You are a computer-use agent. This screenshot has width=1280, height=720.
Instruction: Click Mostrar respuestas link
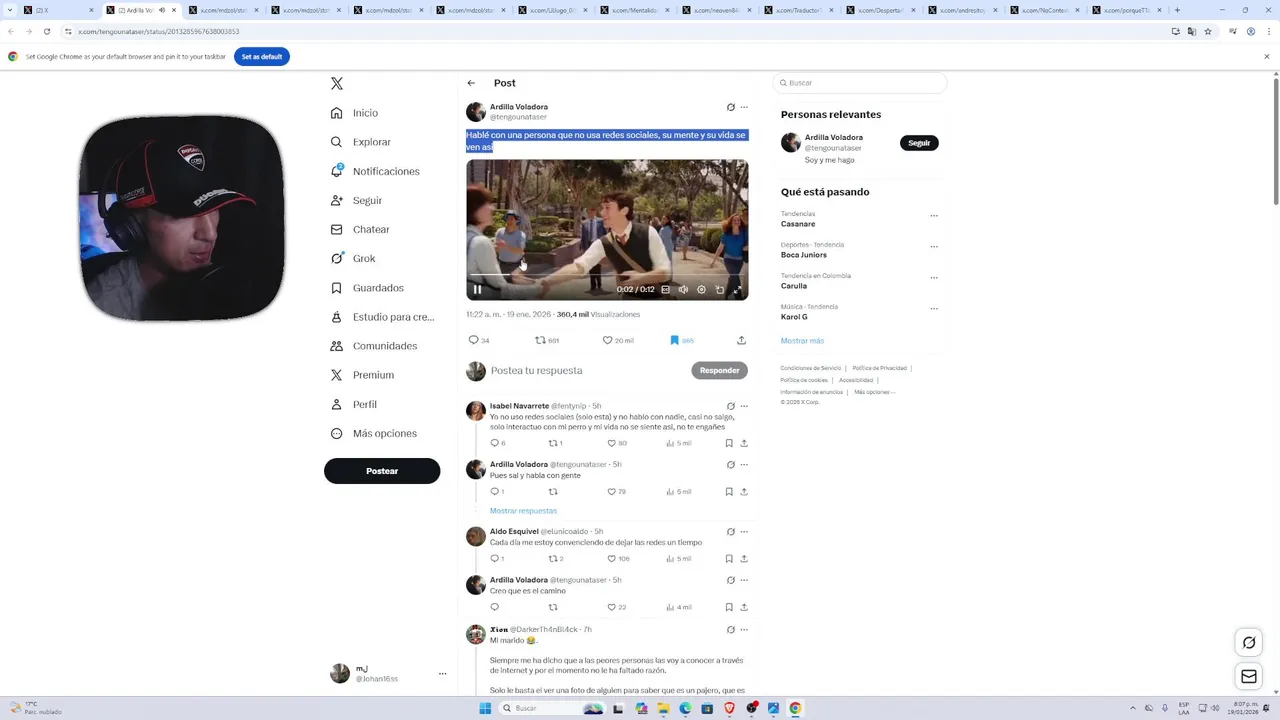(x=523, y=511)
